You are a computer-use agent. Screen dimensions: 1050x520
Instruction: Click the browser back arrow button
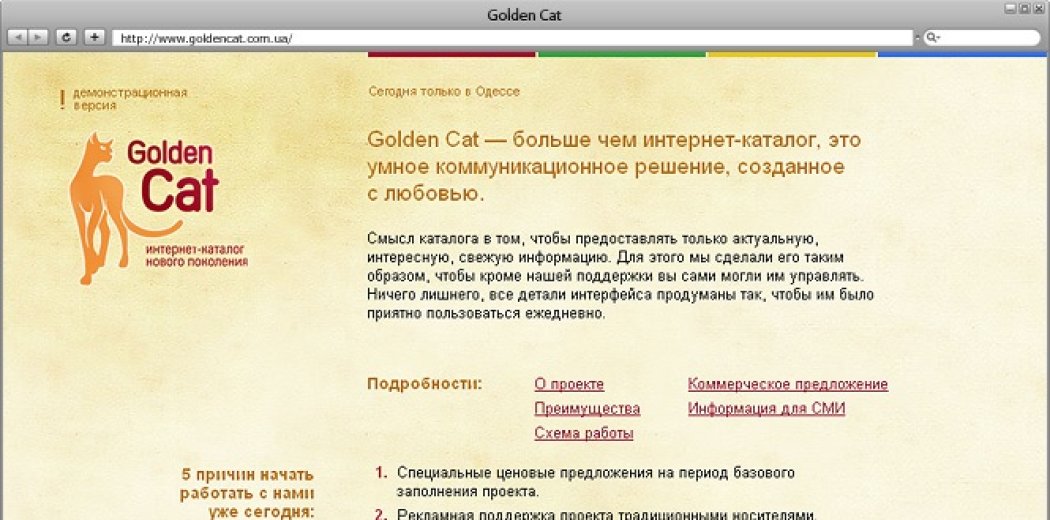pos(18,37)
